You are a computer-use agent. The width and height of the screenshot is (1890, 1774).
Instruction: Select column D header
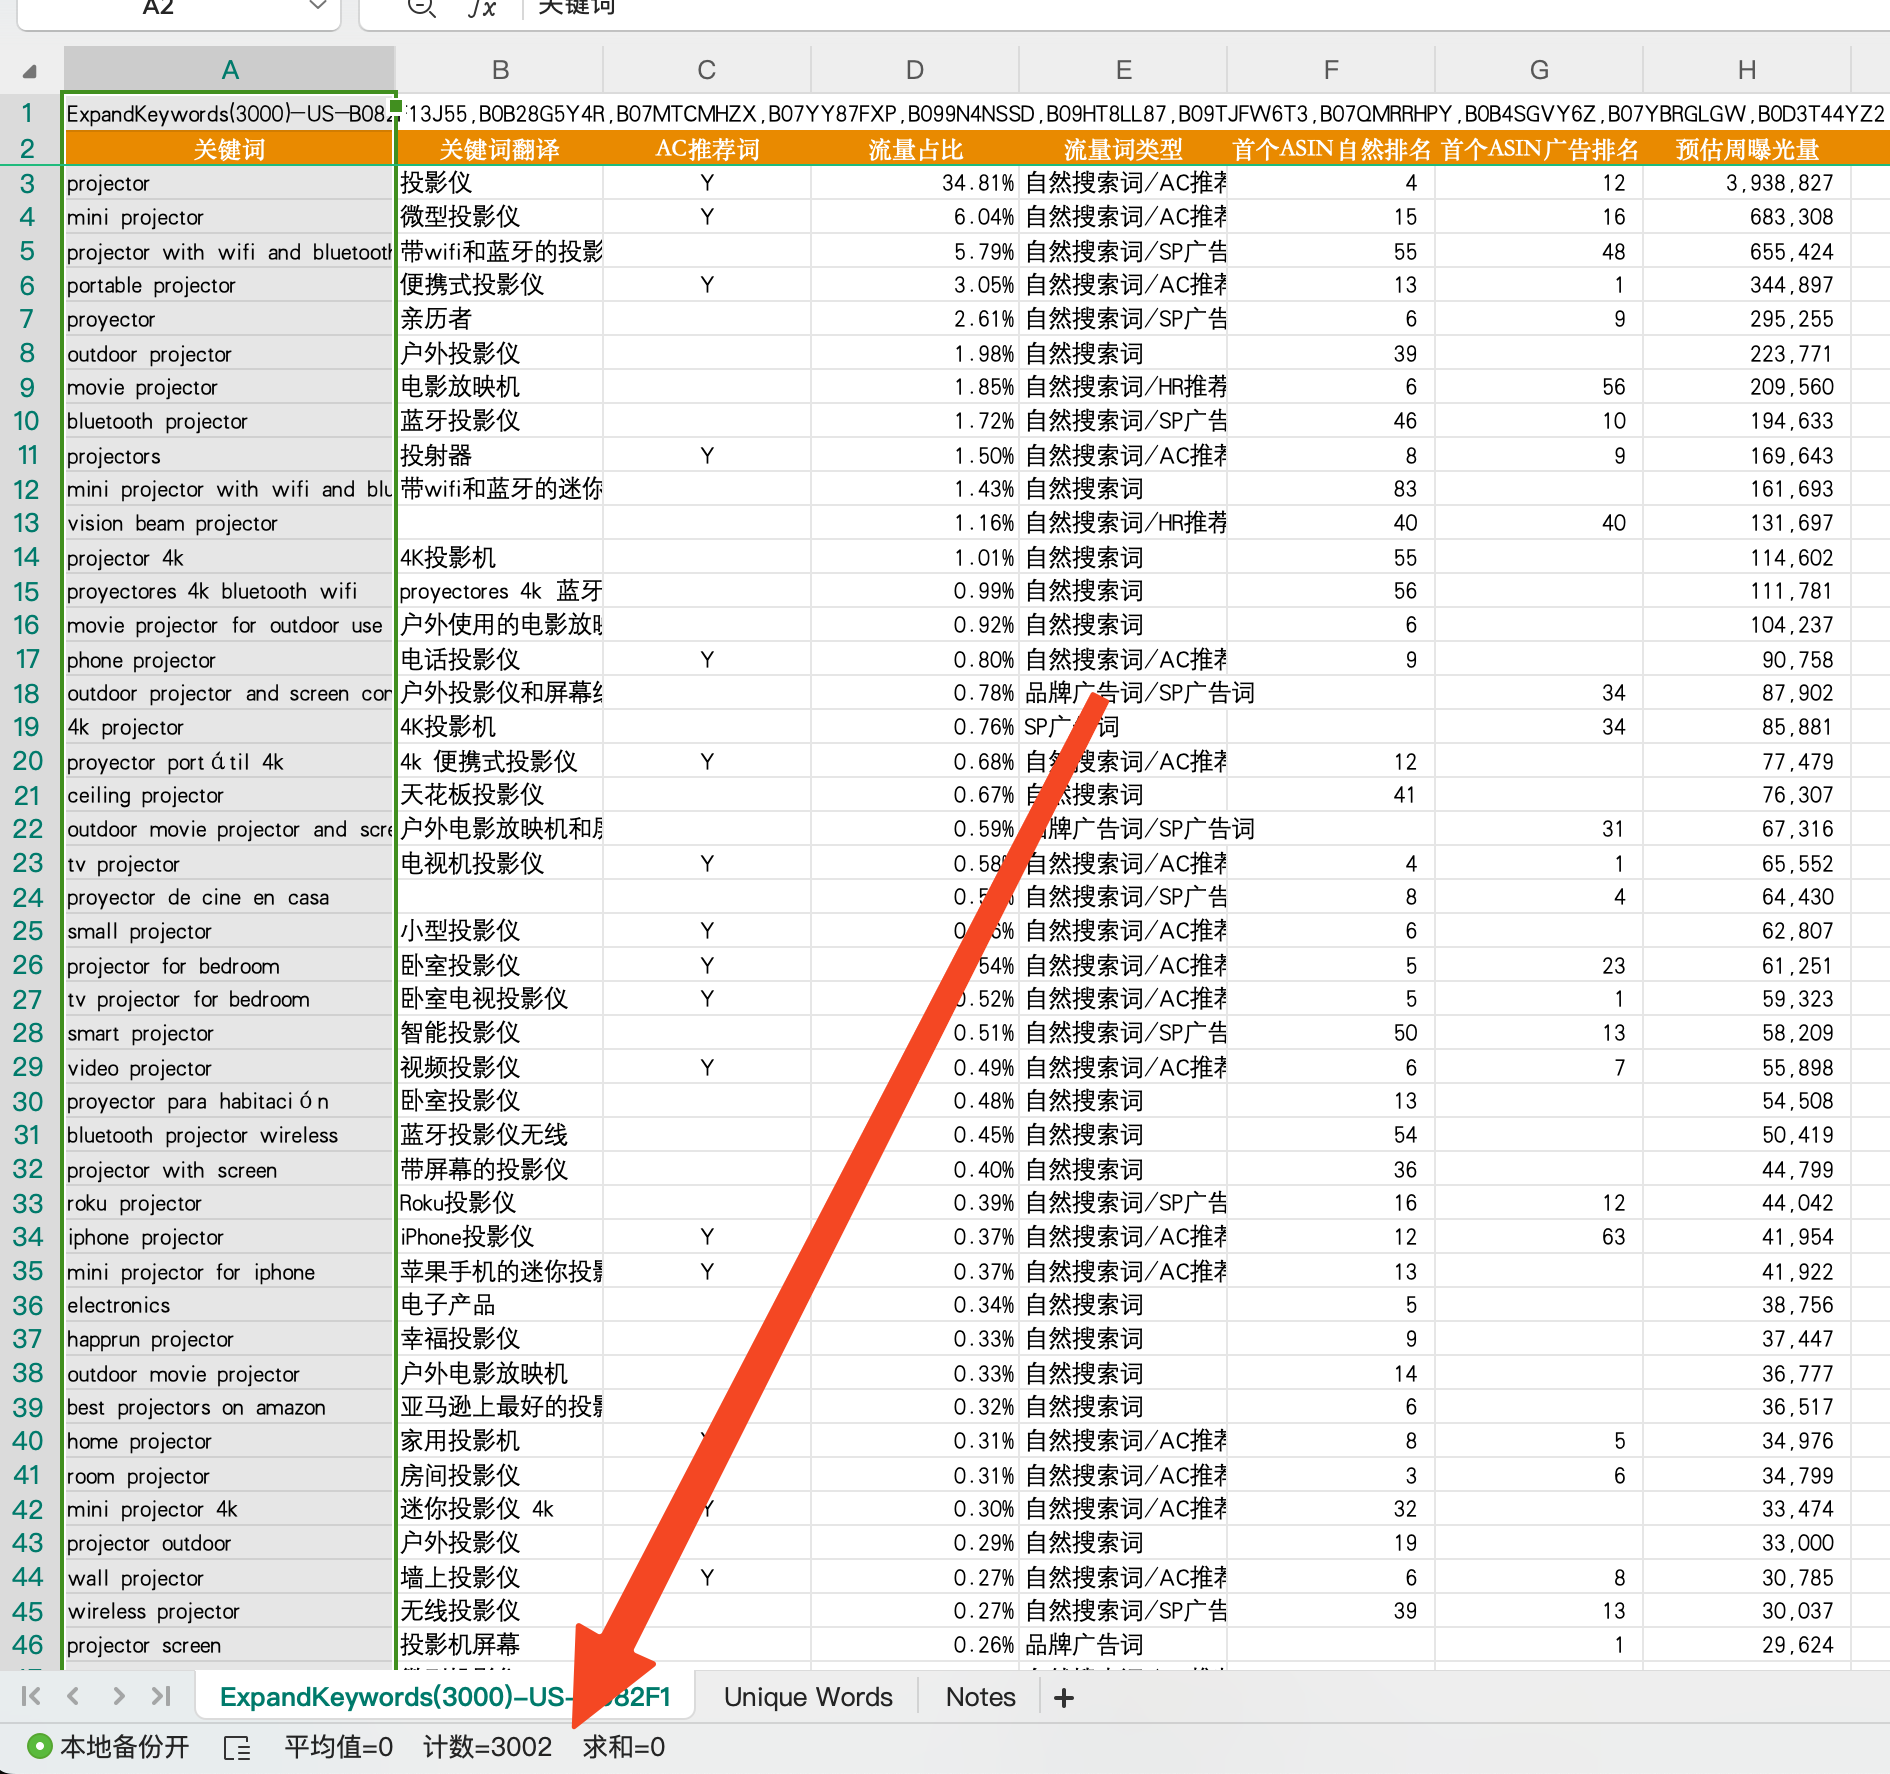914,70
